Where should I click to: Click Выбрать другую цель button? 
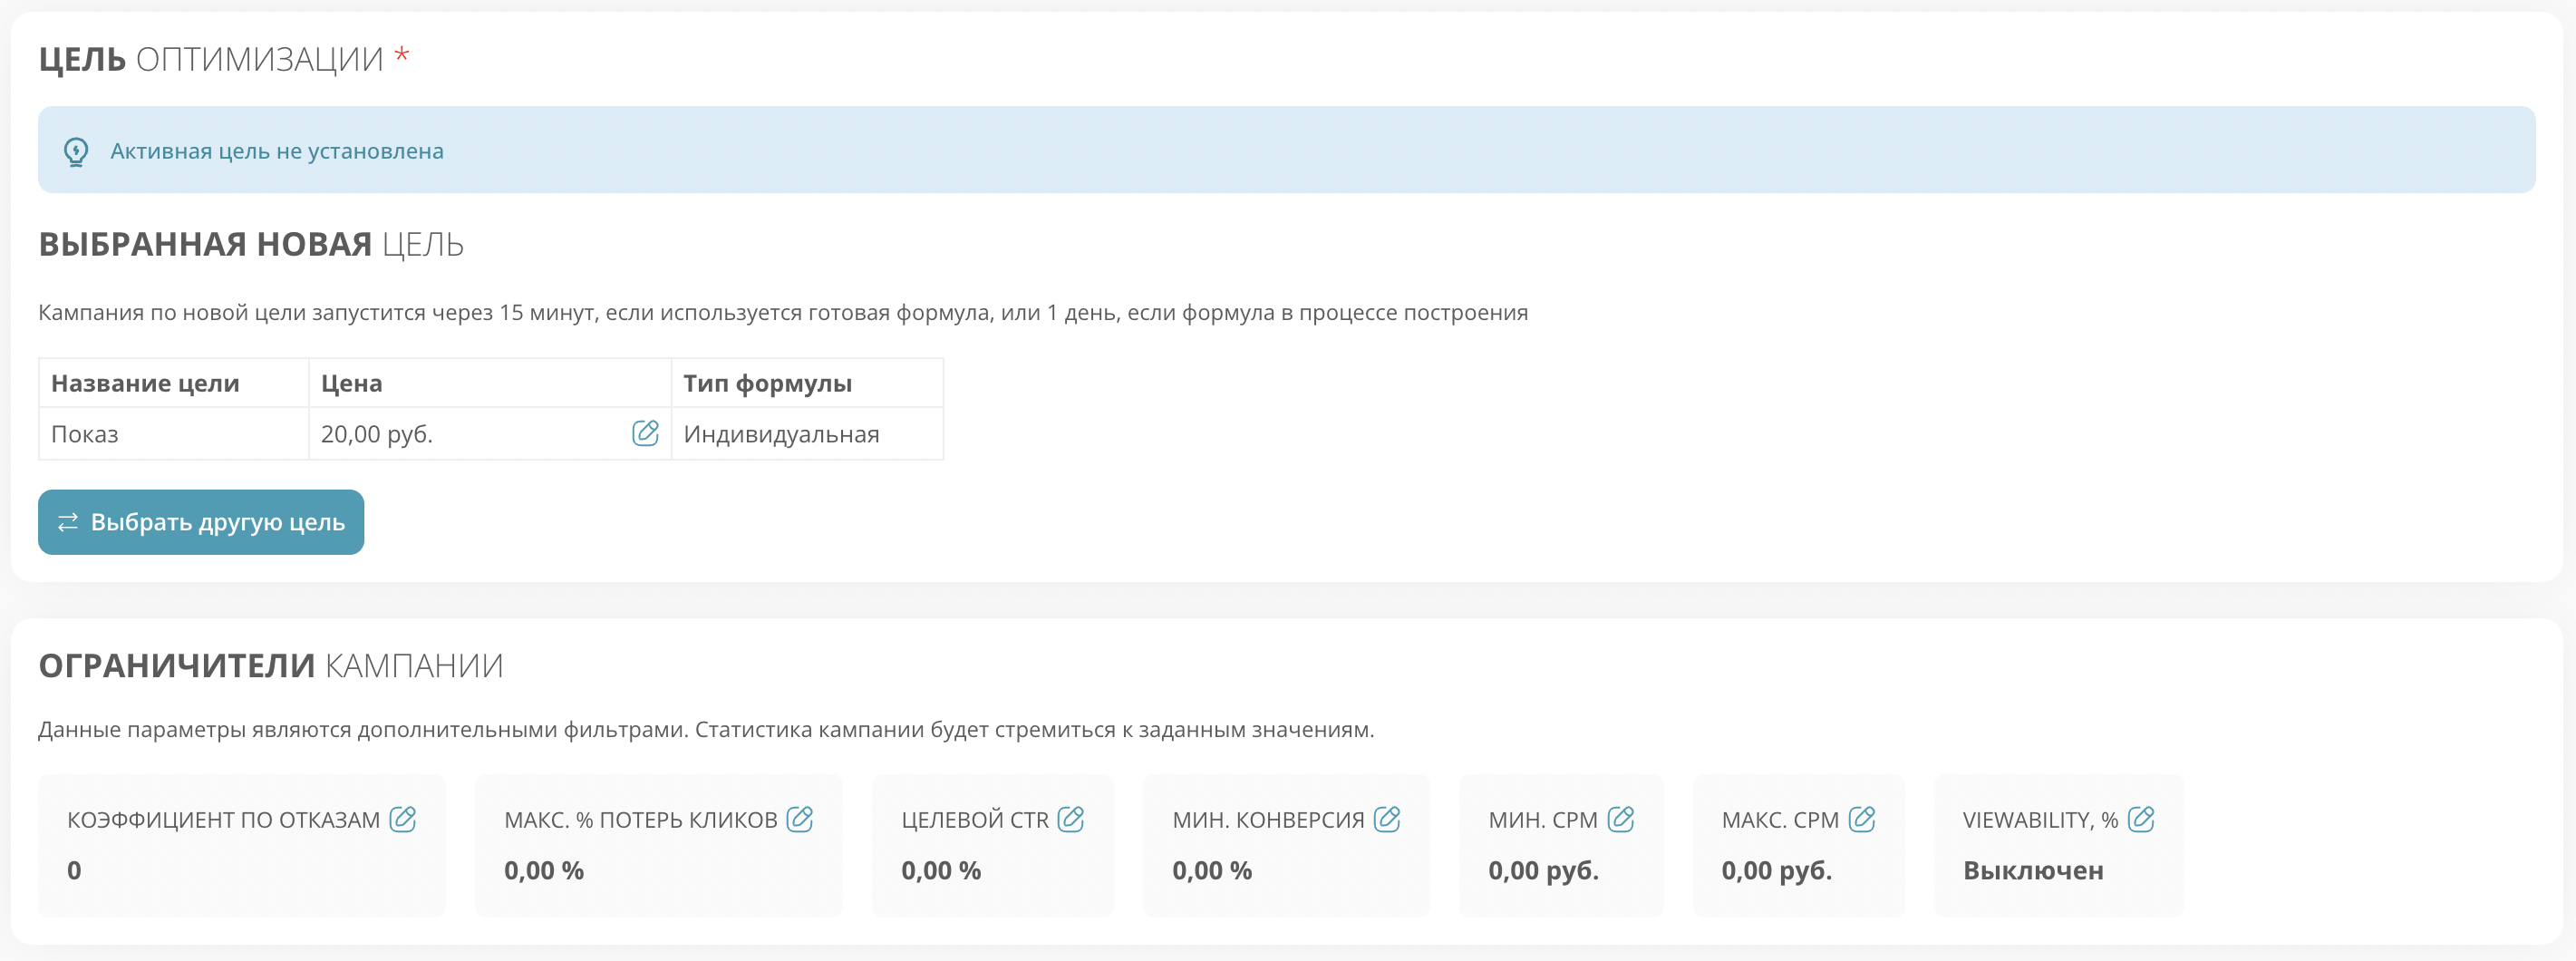pyautogui.click(x=201, y=522)
